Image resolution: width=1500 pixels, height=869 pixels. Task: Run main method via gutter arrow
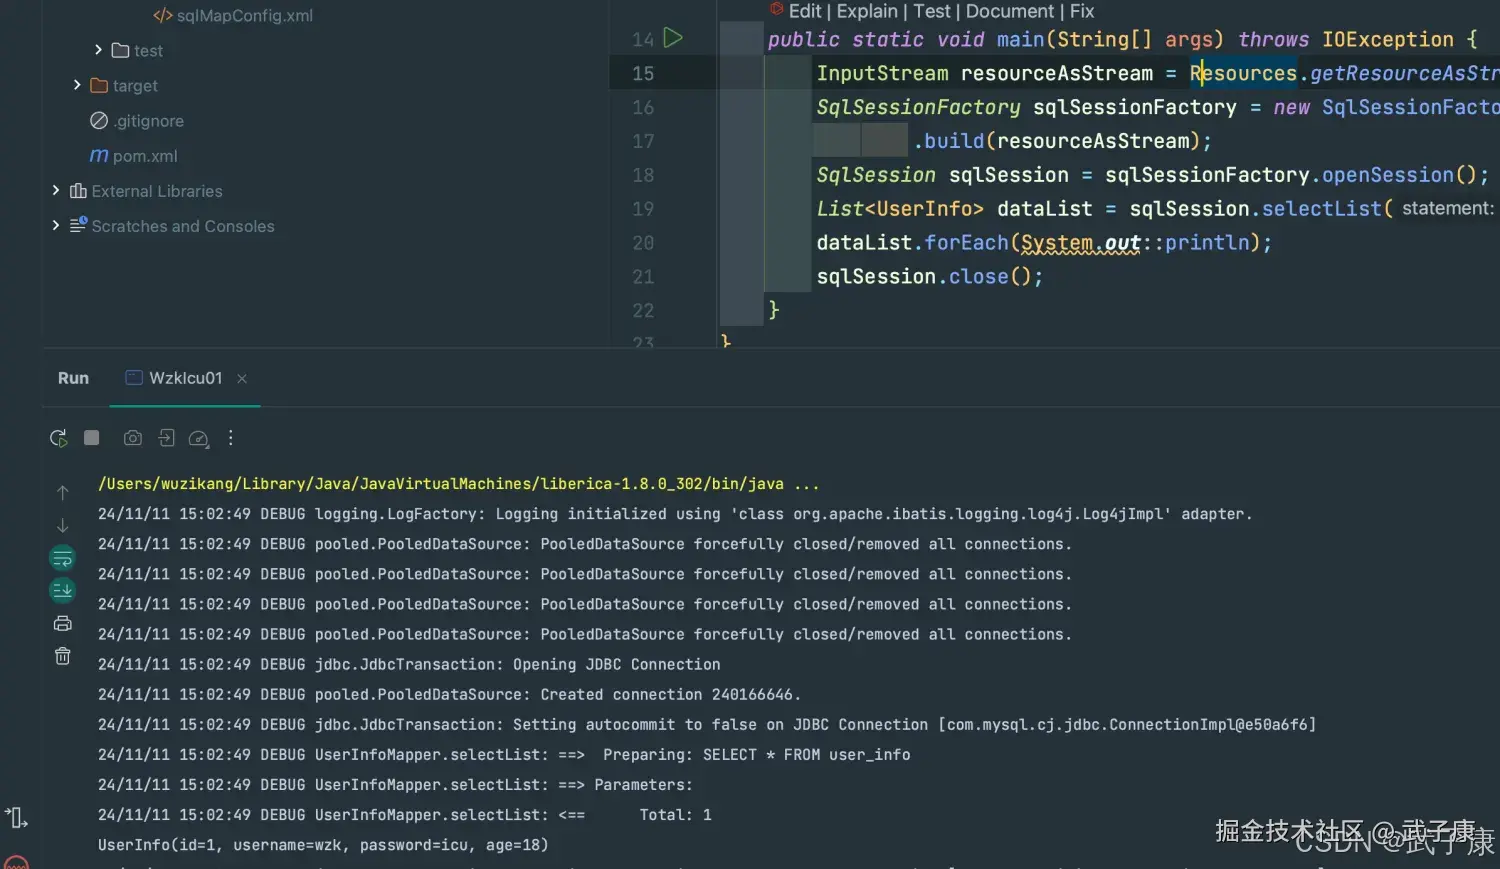tap(673, 38)
